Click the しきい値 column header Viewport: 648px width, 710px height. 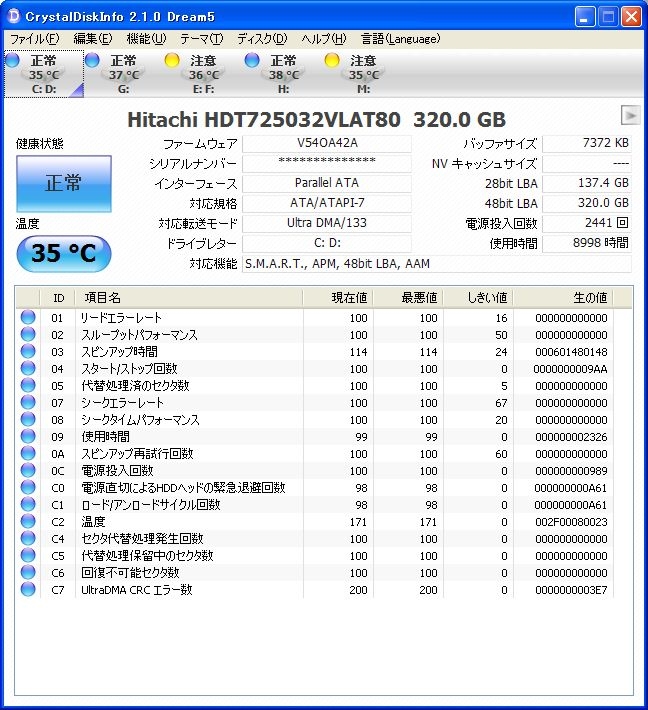(x=478, y=298)
